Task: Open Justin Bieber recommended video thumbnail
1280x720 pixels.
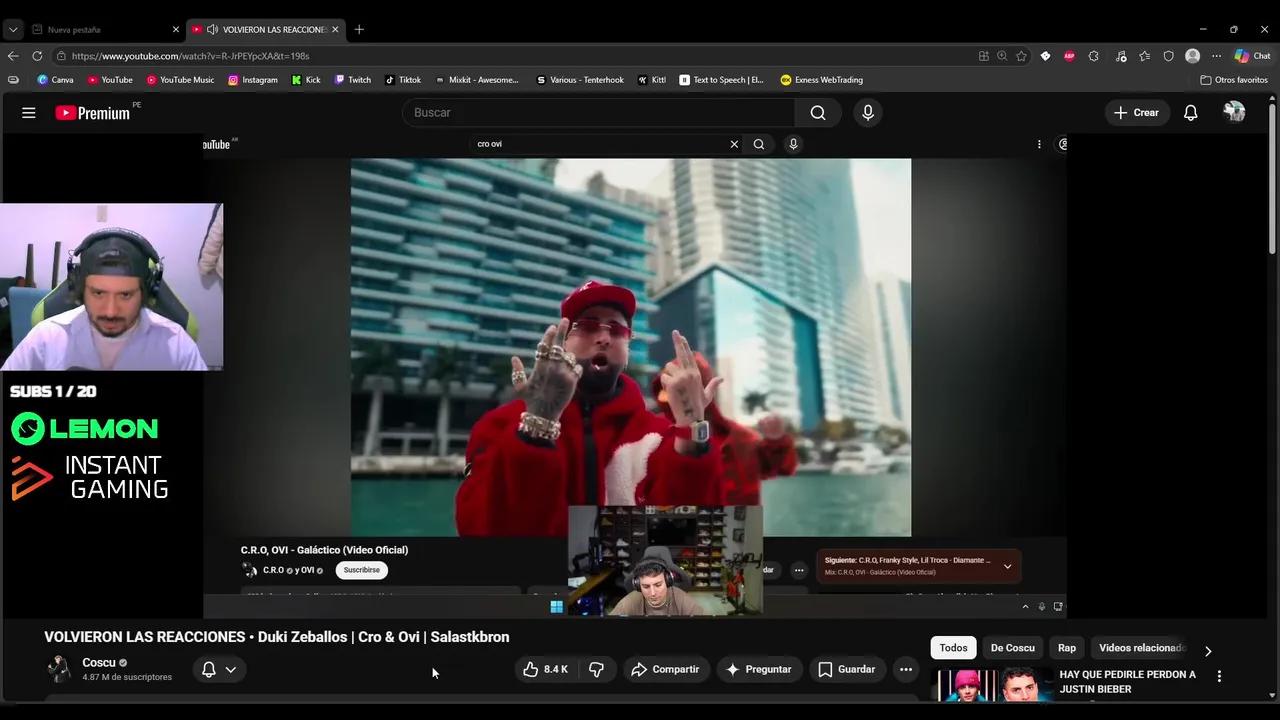Action: click(x=994, y=685)
